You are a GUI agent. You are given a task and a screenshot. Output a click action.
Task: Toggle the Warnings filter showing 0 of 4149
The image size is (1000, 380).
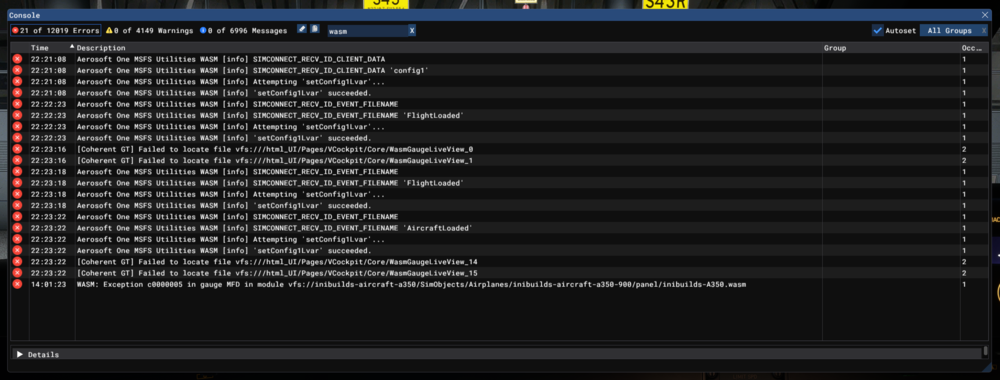pos(149,31)
